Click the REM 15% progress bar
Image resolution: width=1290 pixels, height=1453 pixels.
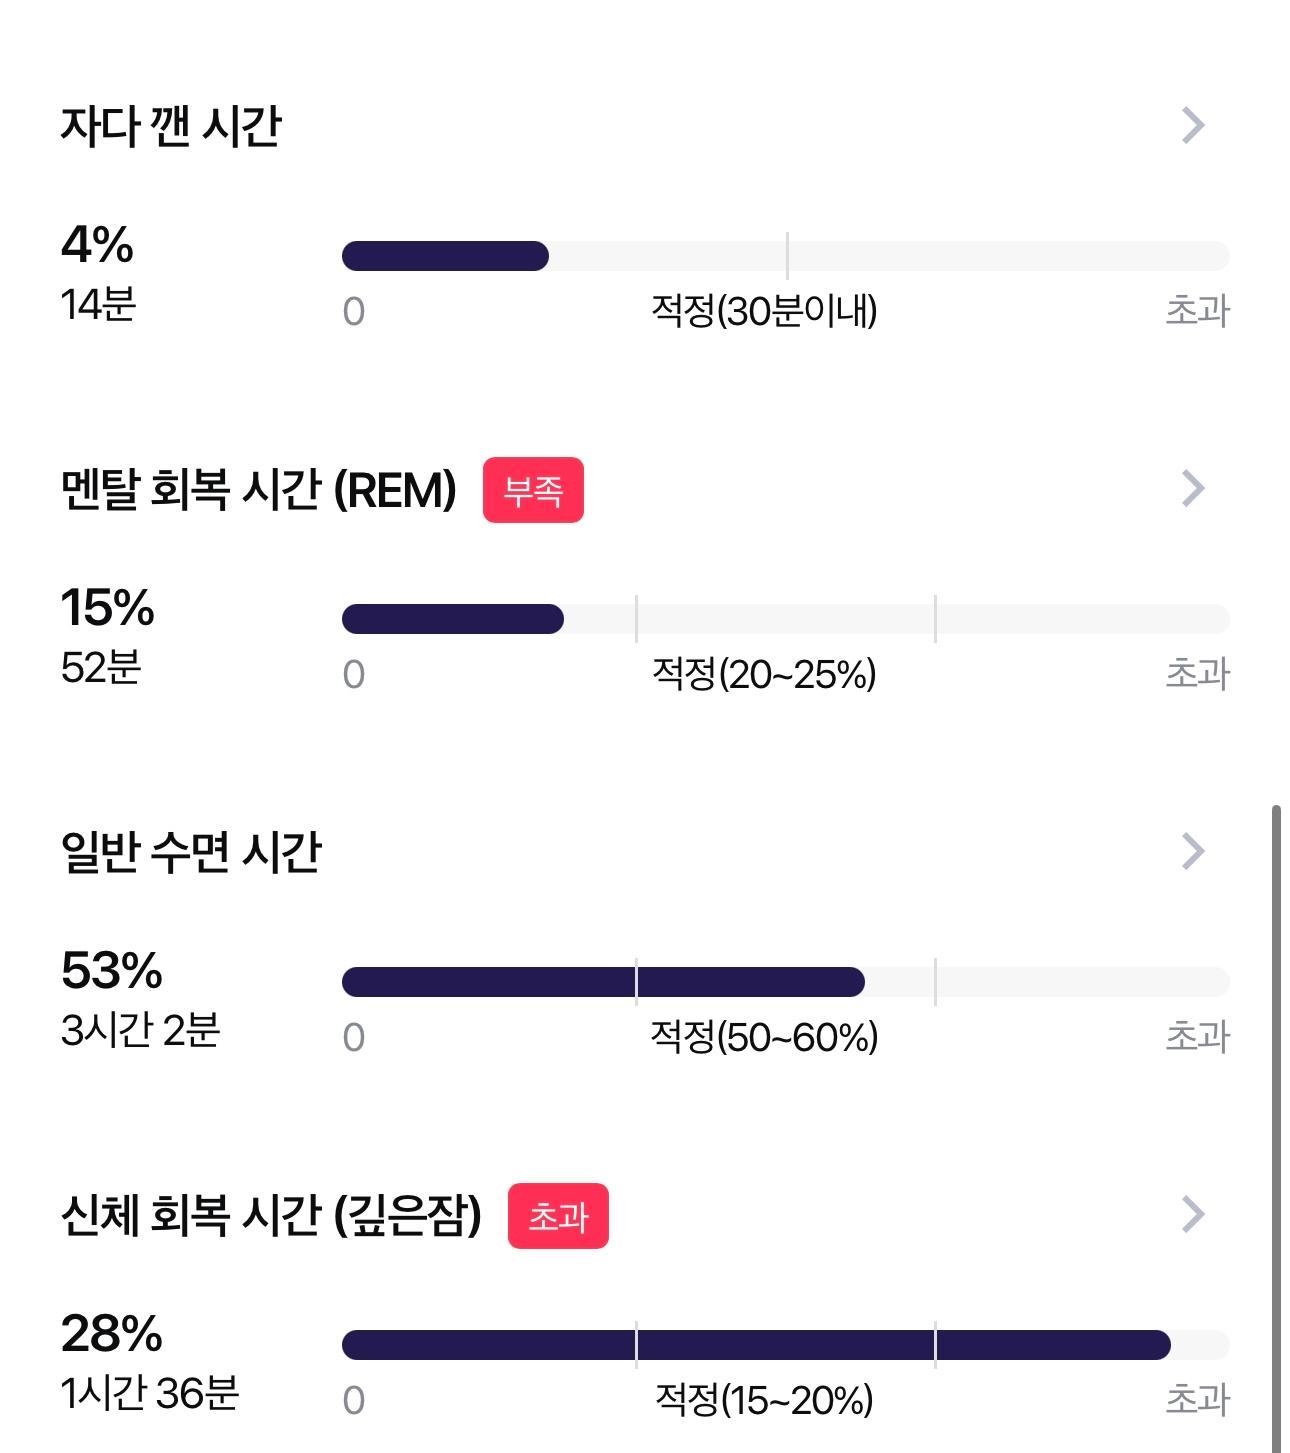(x=785, y=619)
